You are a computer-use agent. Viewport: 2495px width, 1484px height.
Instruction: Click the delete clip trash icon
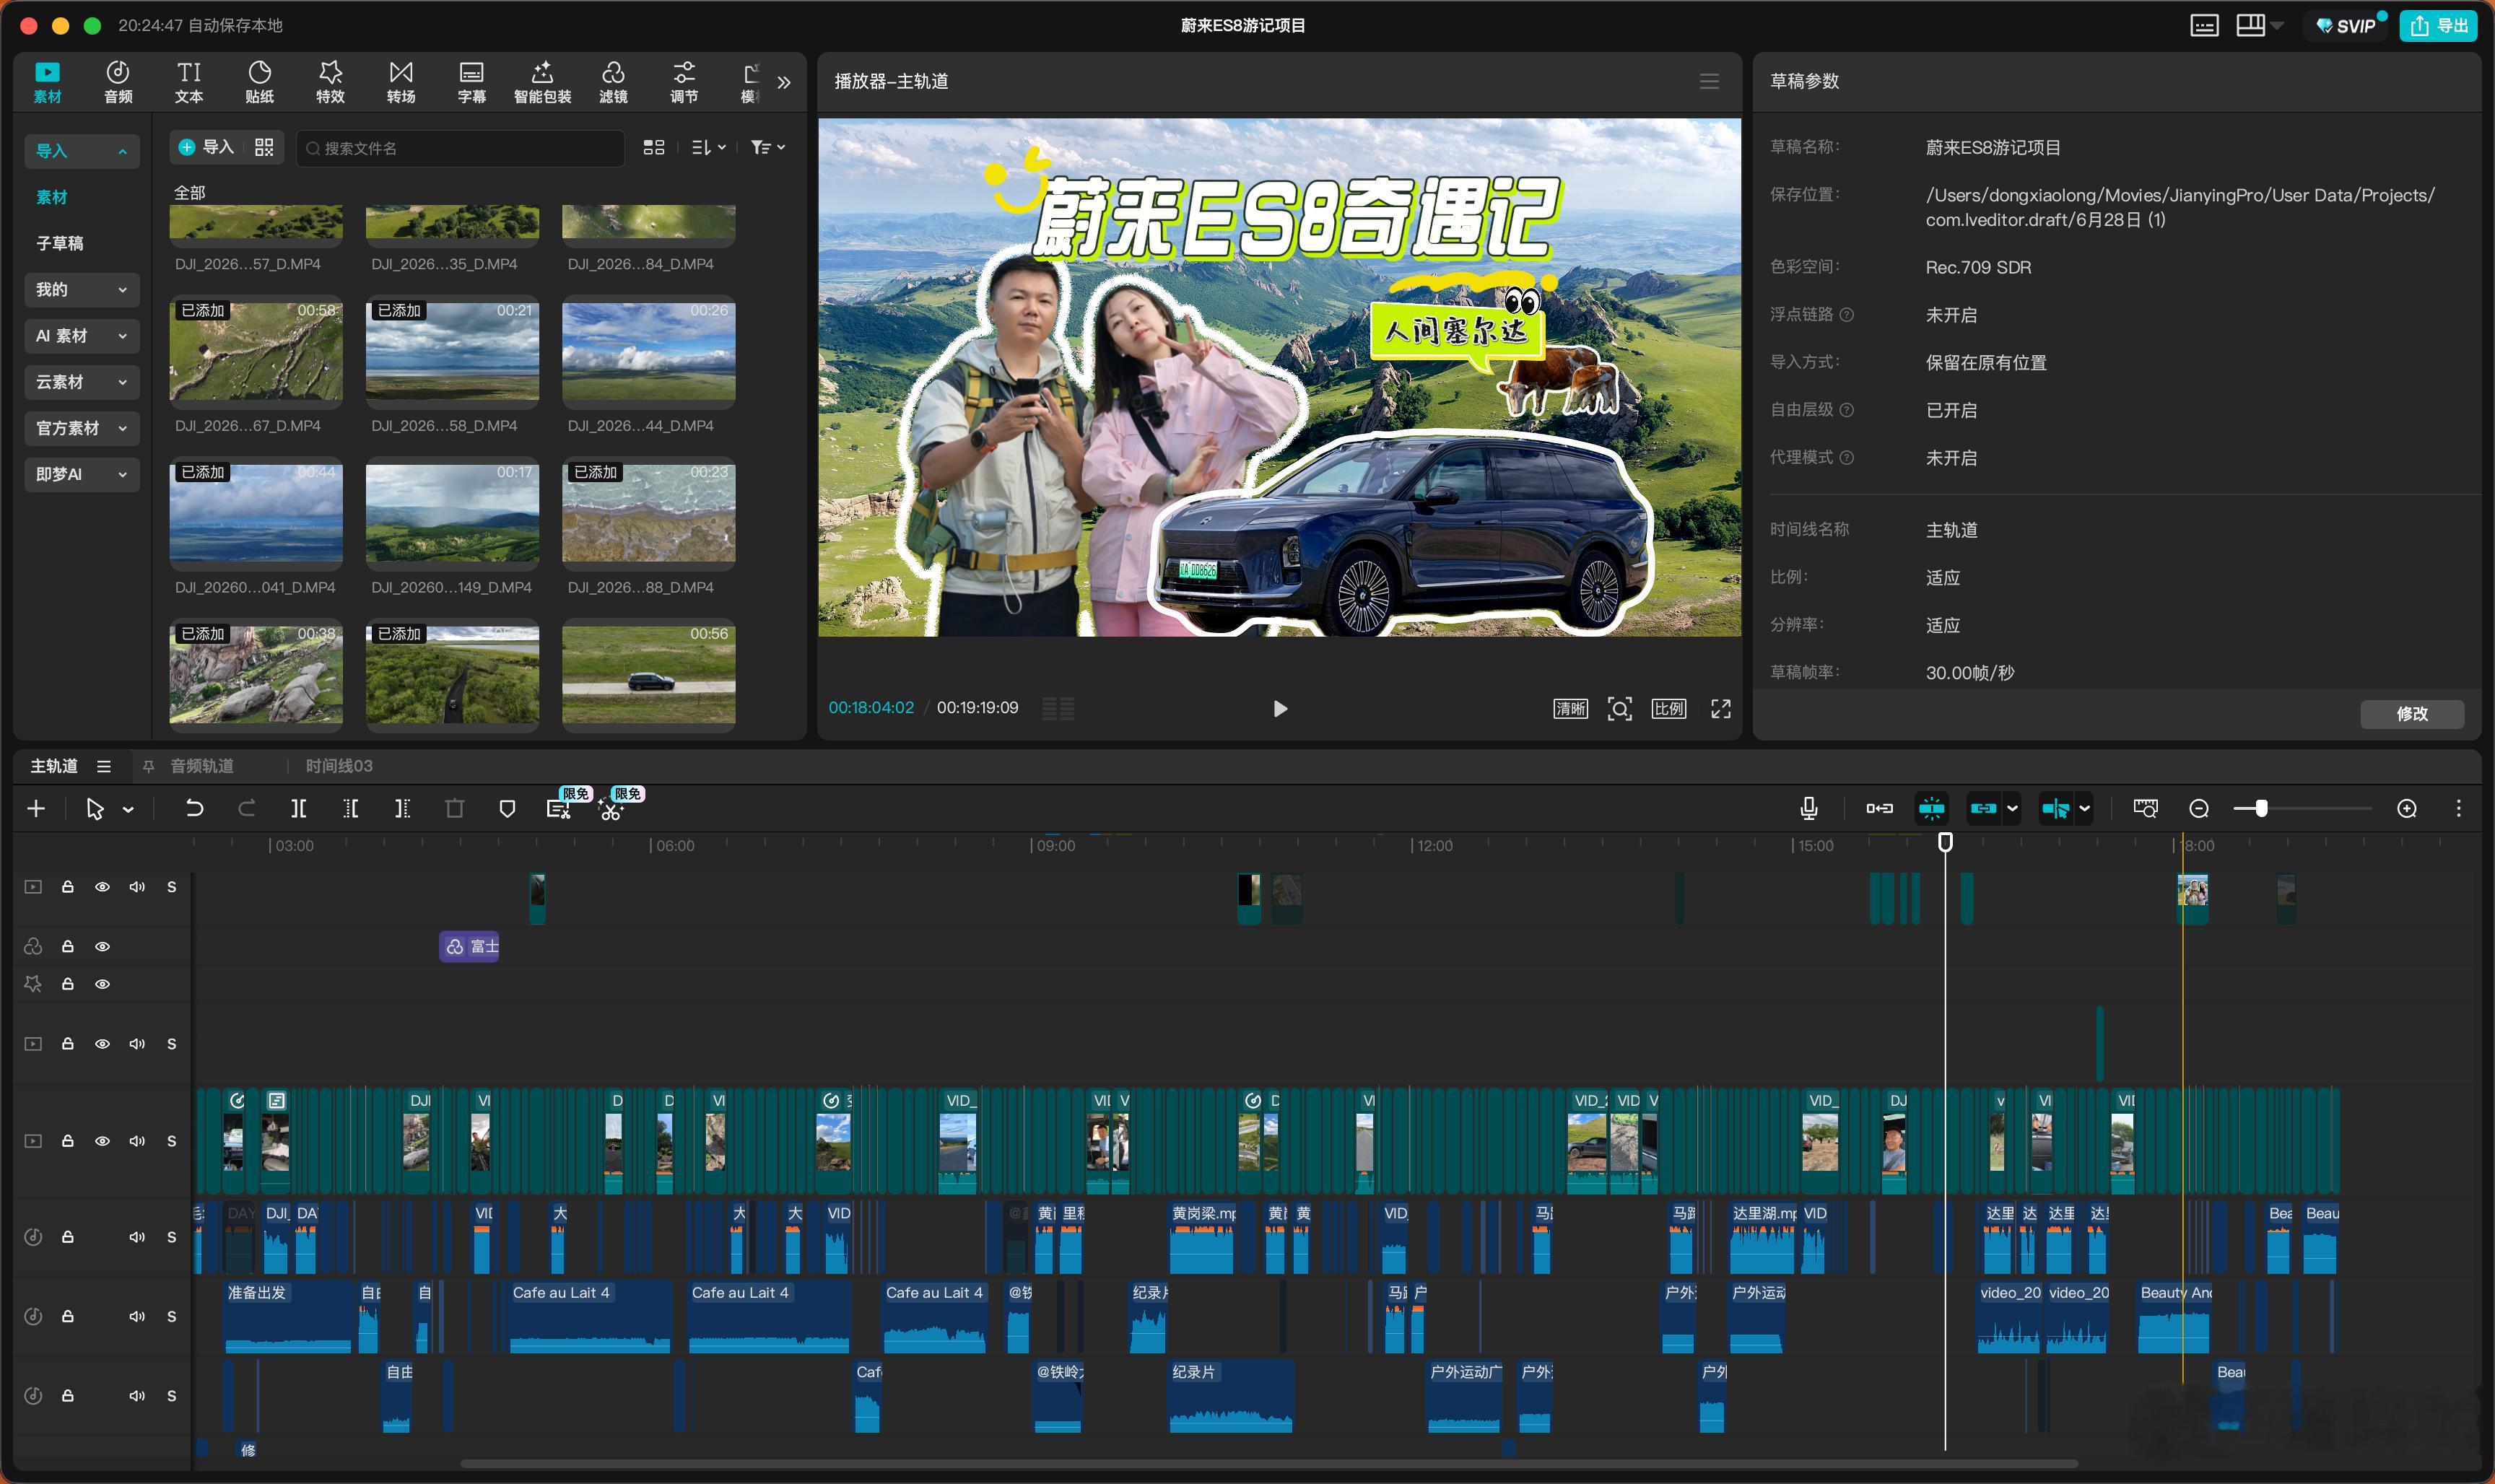[454, 808]
